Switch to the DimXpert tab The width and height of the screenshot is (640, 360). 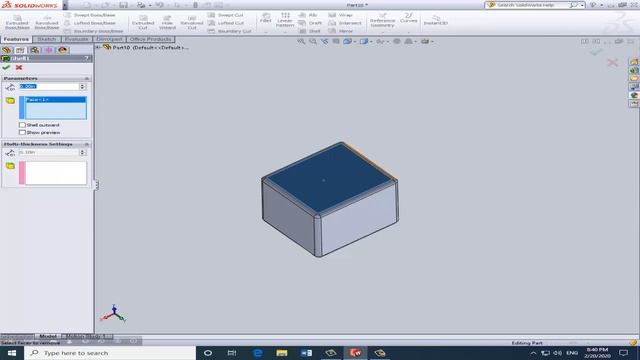click(x=109, y=39)
